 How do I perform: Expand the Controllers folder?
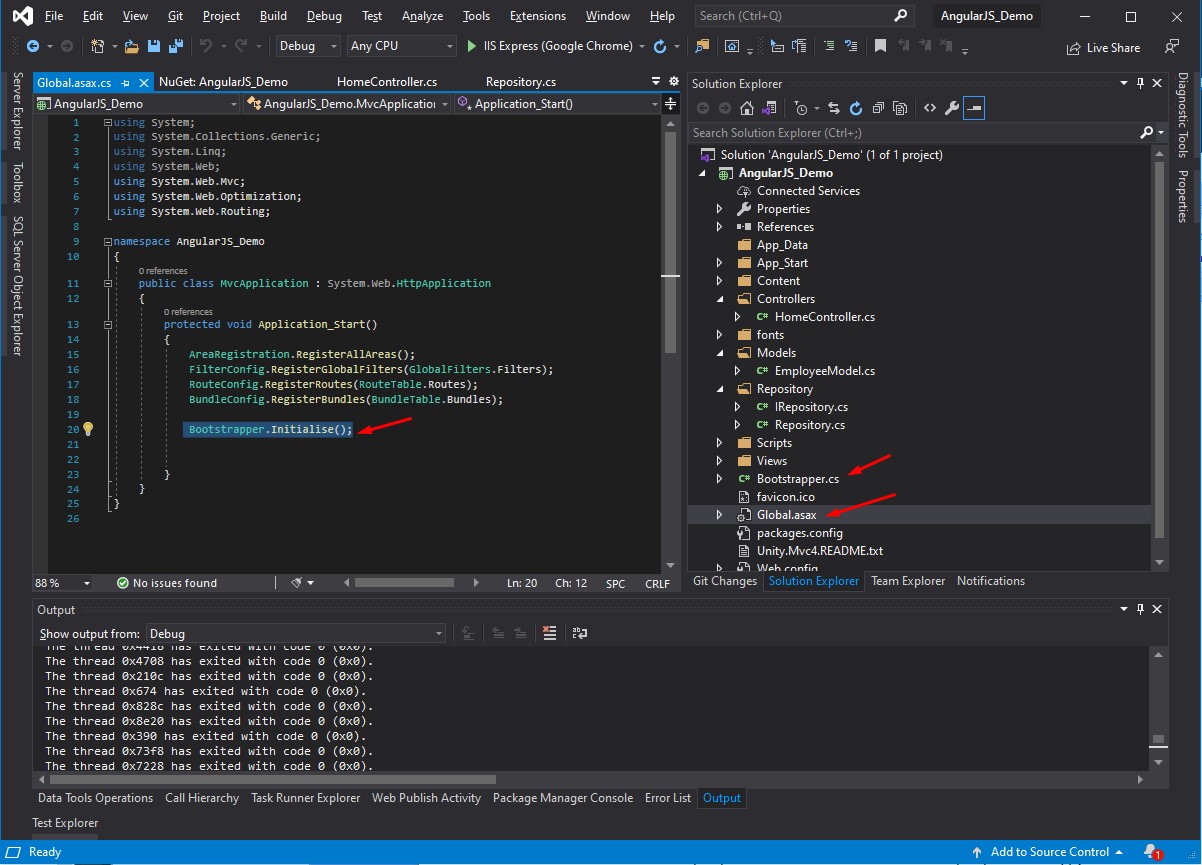[x=721, y=298]
